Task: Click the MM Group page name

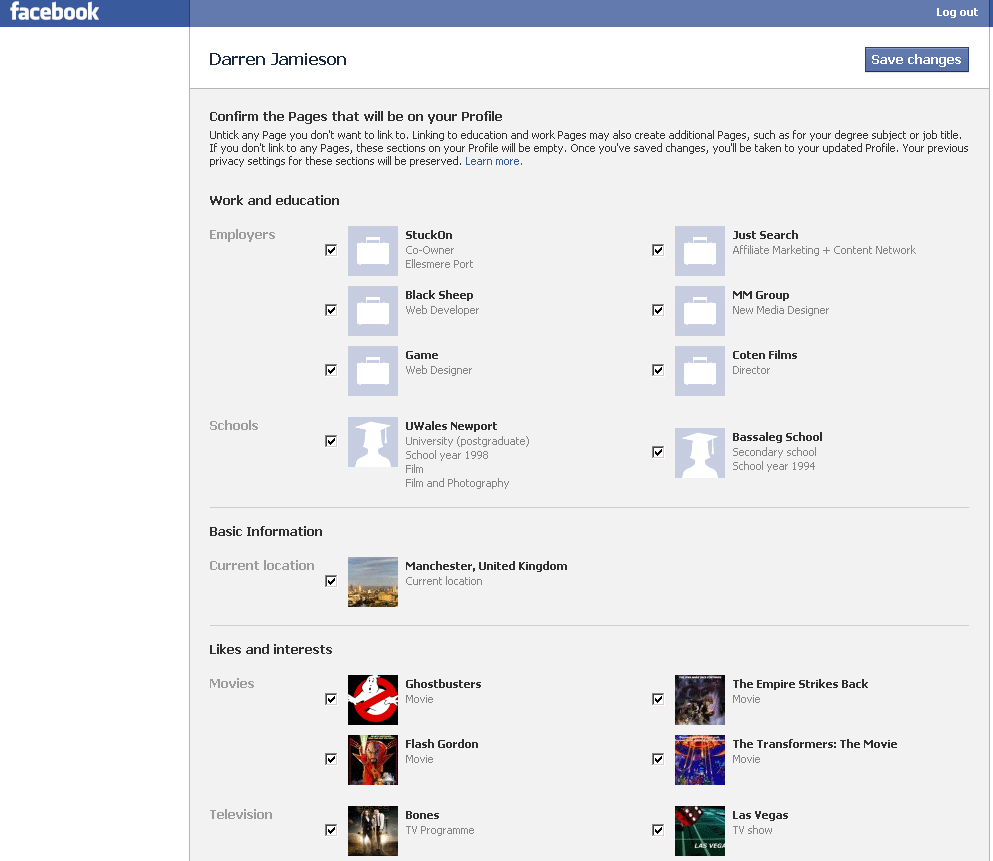Action: click(x=760, y=295)
